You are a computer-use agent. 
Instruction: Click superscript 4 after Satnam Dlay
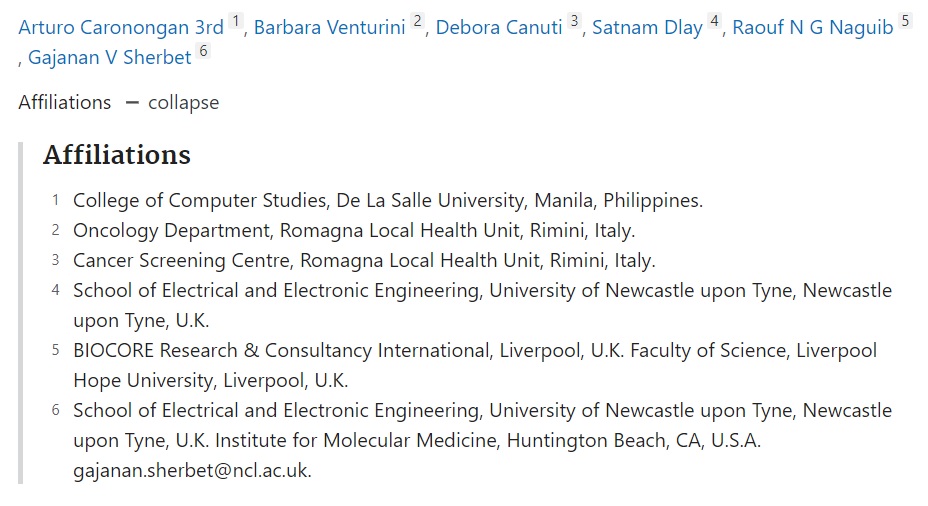pyautogui.click(x=715, y=22)
